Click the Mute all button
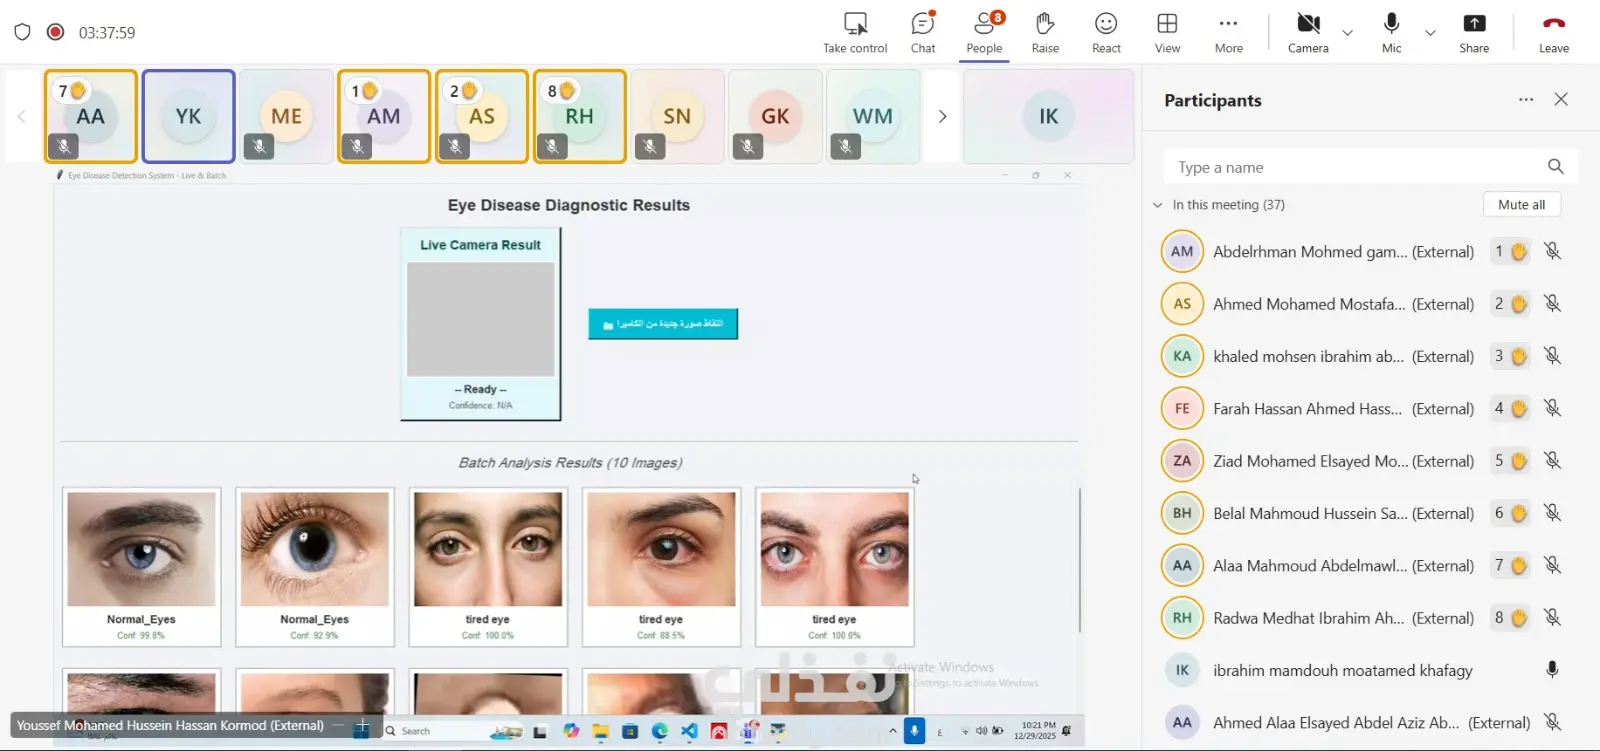The height and width of the screenshot is (751, 1600). [x=1521, y=204]
